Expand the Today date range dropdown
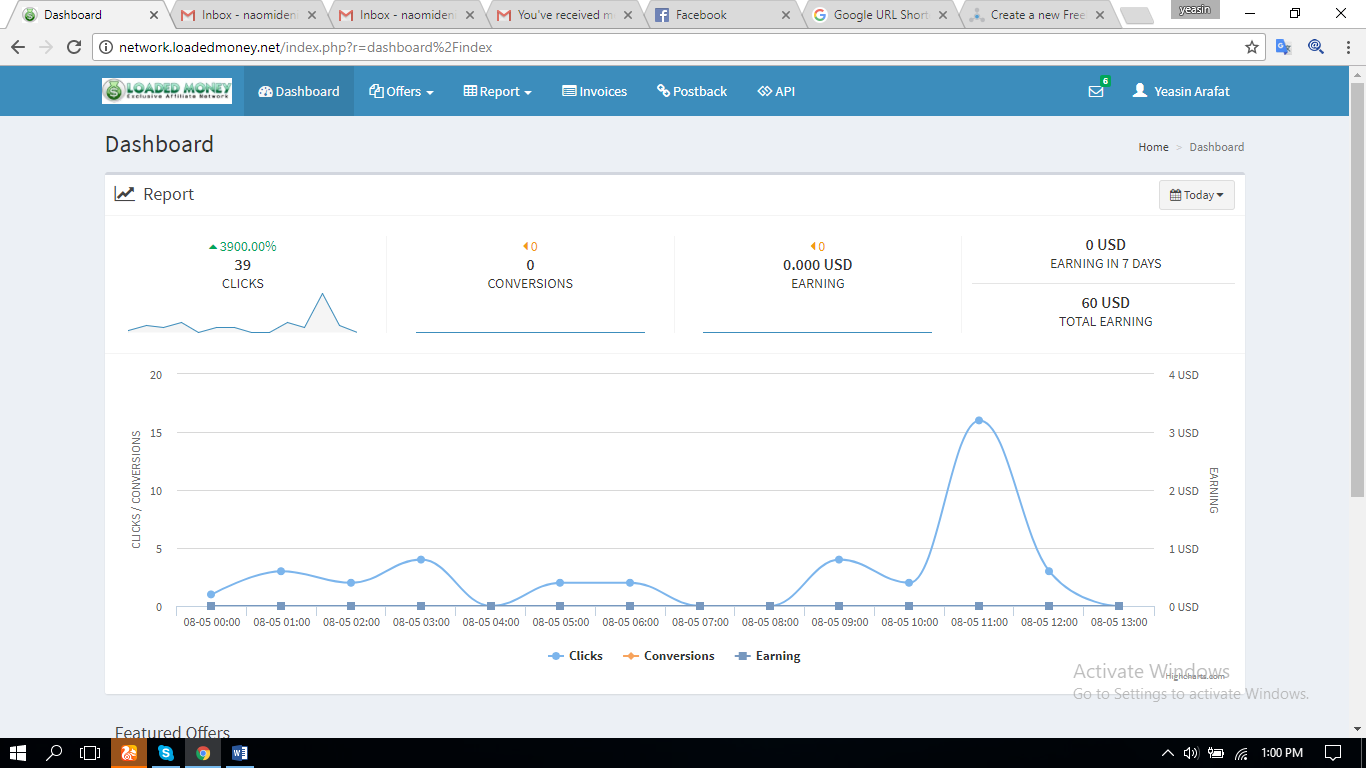This screenshot has height=768, width=1366. (x=1196, y=195)
